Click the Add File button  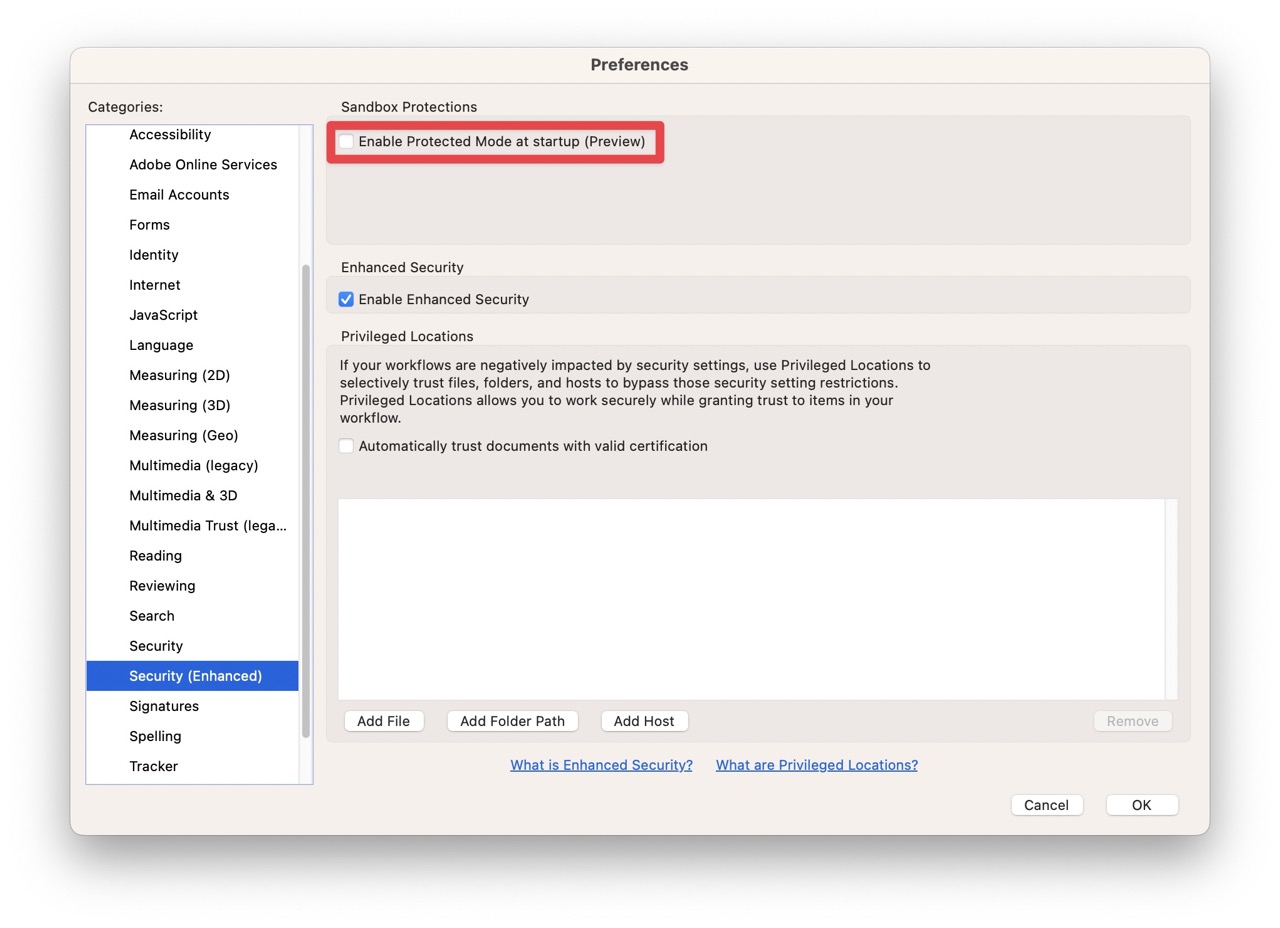tap(384, 720)
